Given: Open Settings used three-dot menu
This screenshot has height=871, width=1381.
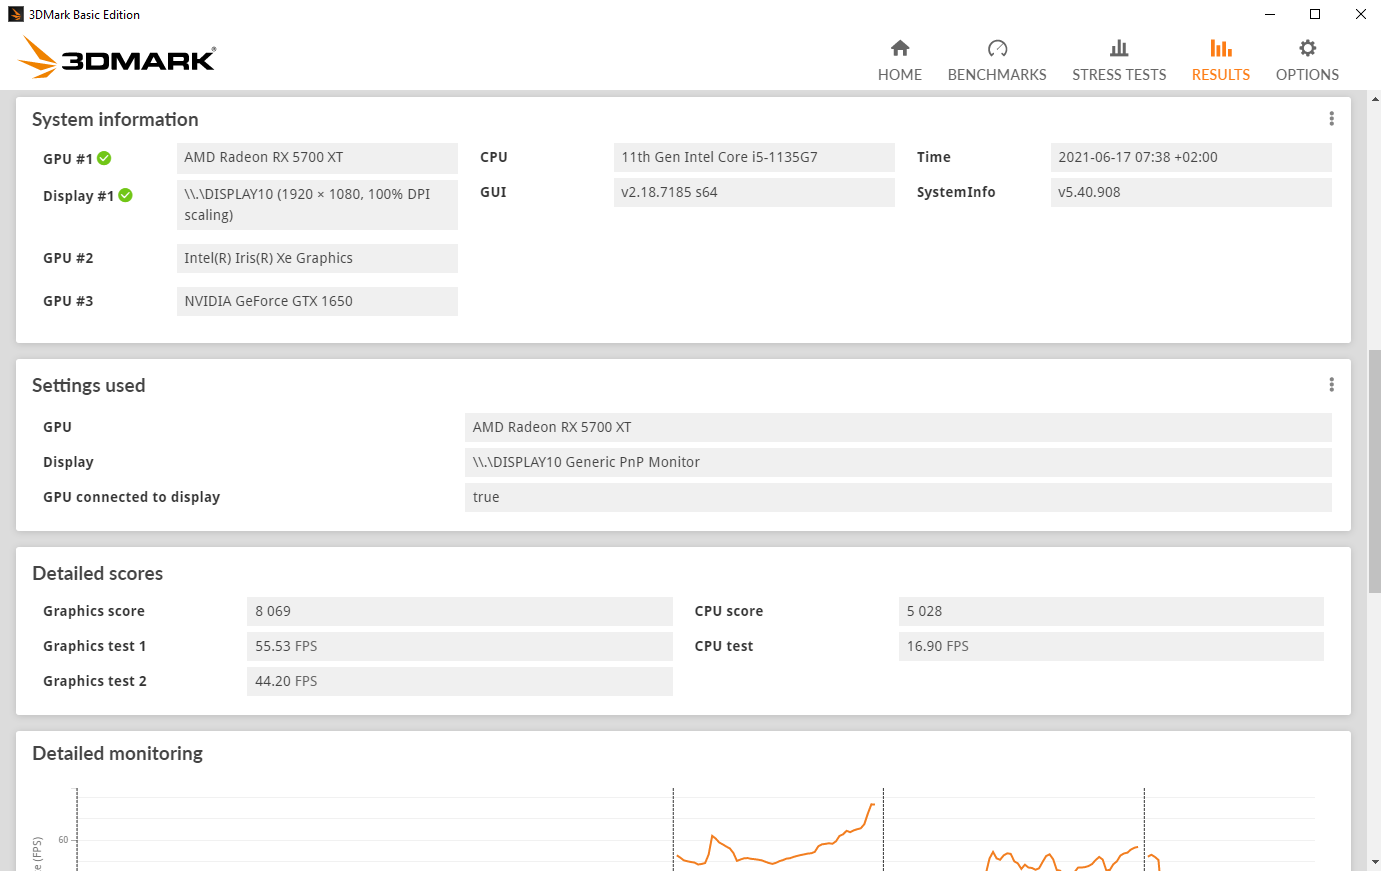Looking at the screenshot, I should pos(1331,385).
